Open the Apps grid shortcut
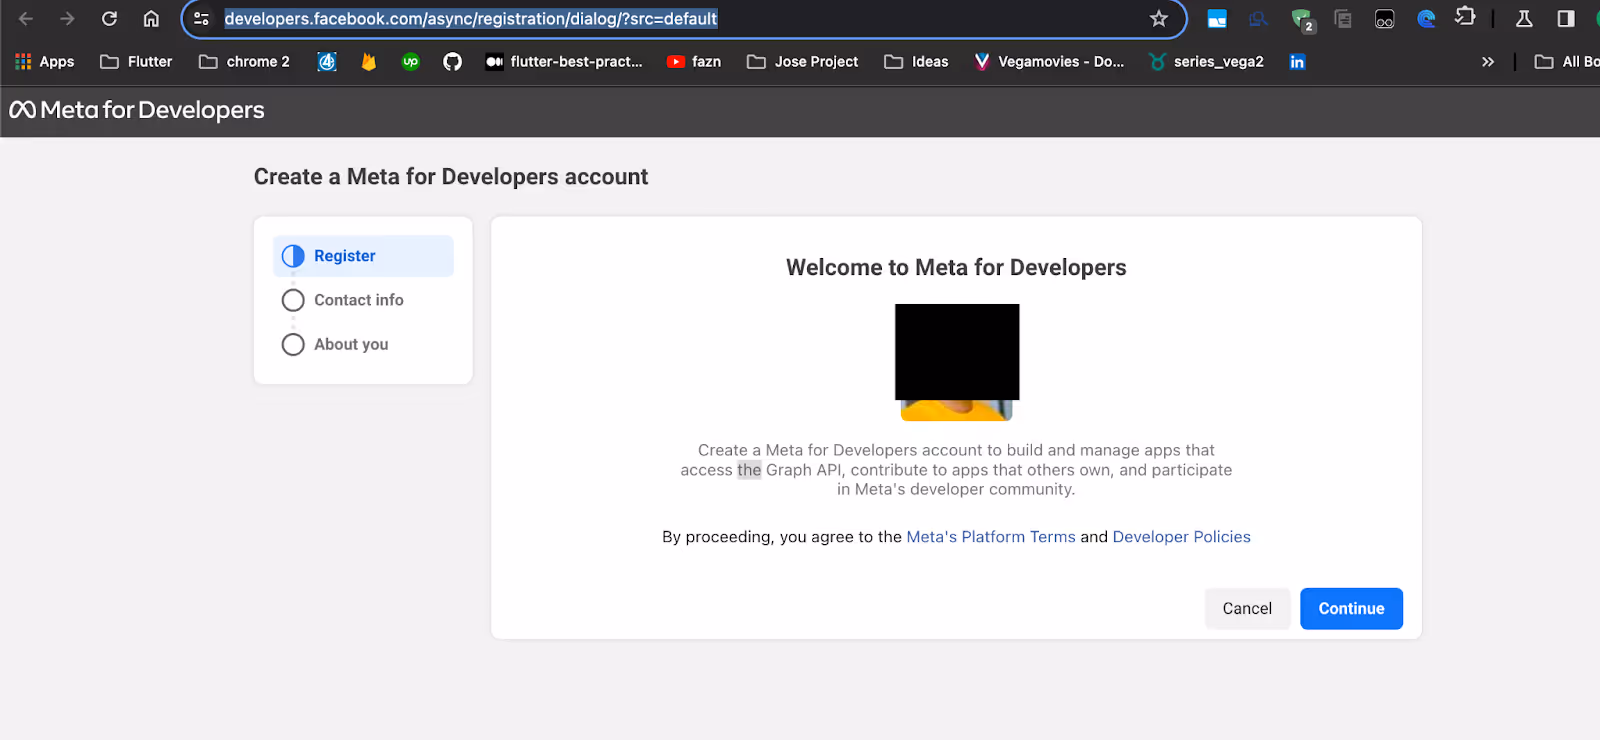The width and height of the screenshot is (1600, 740). pos(45,61)
